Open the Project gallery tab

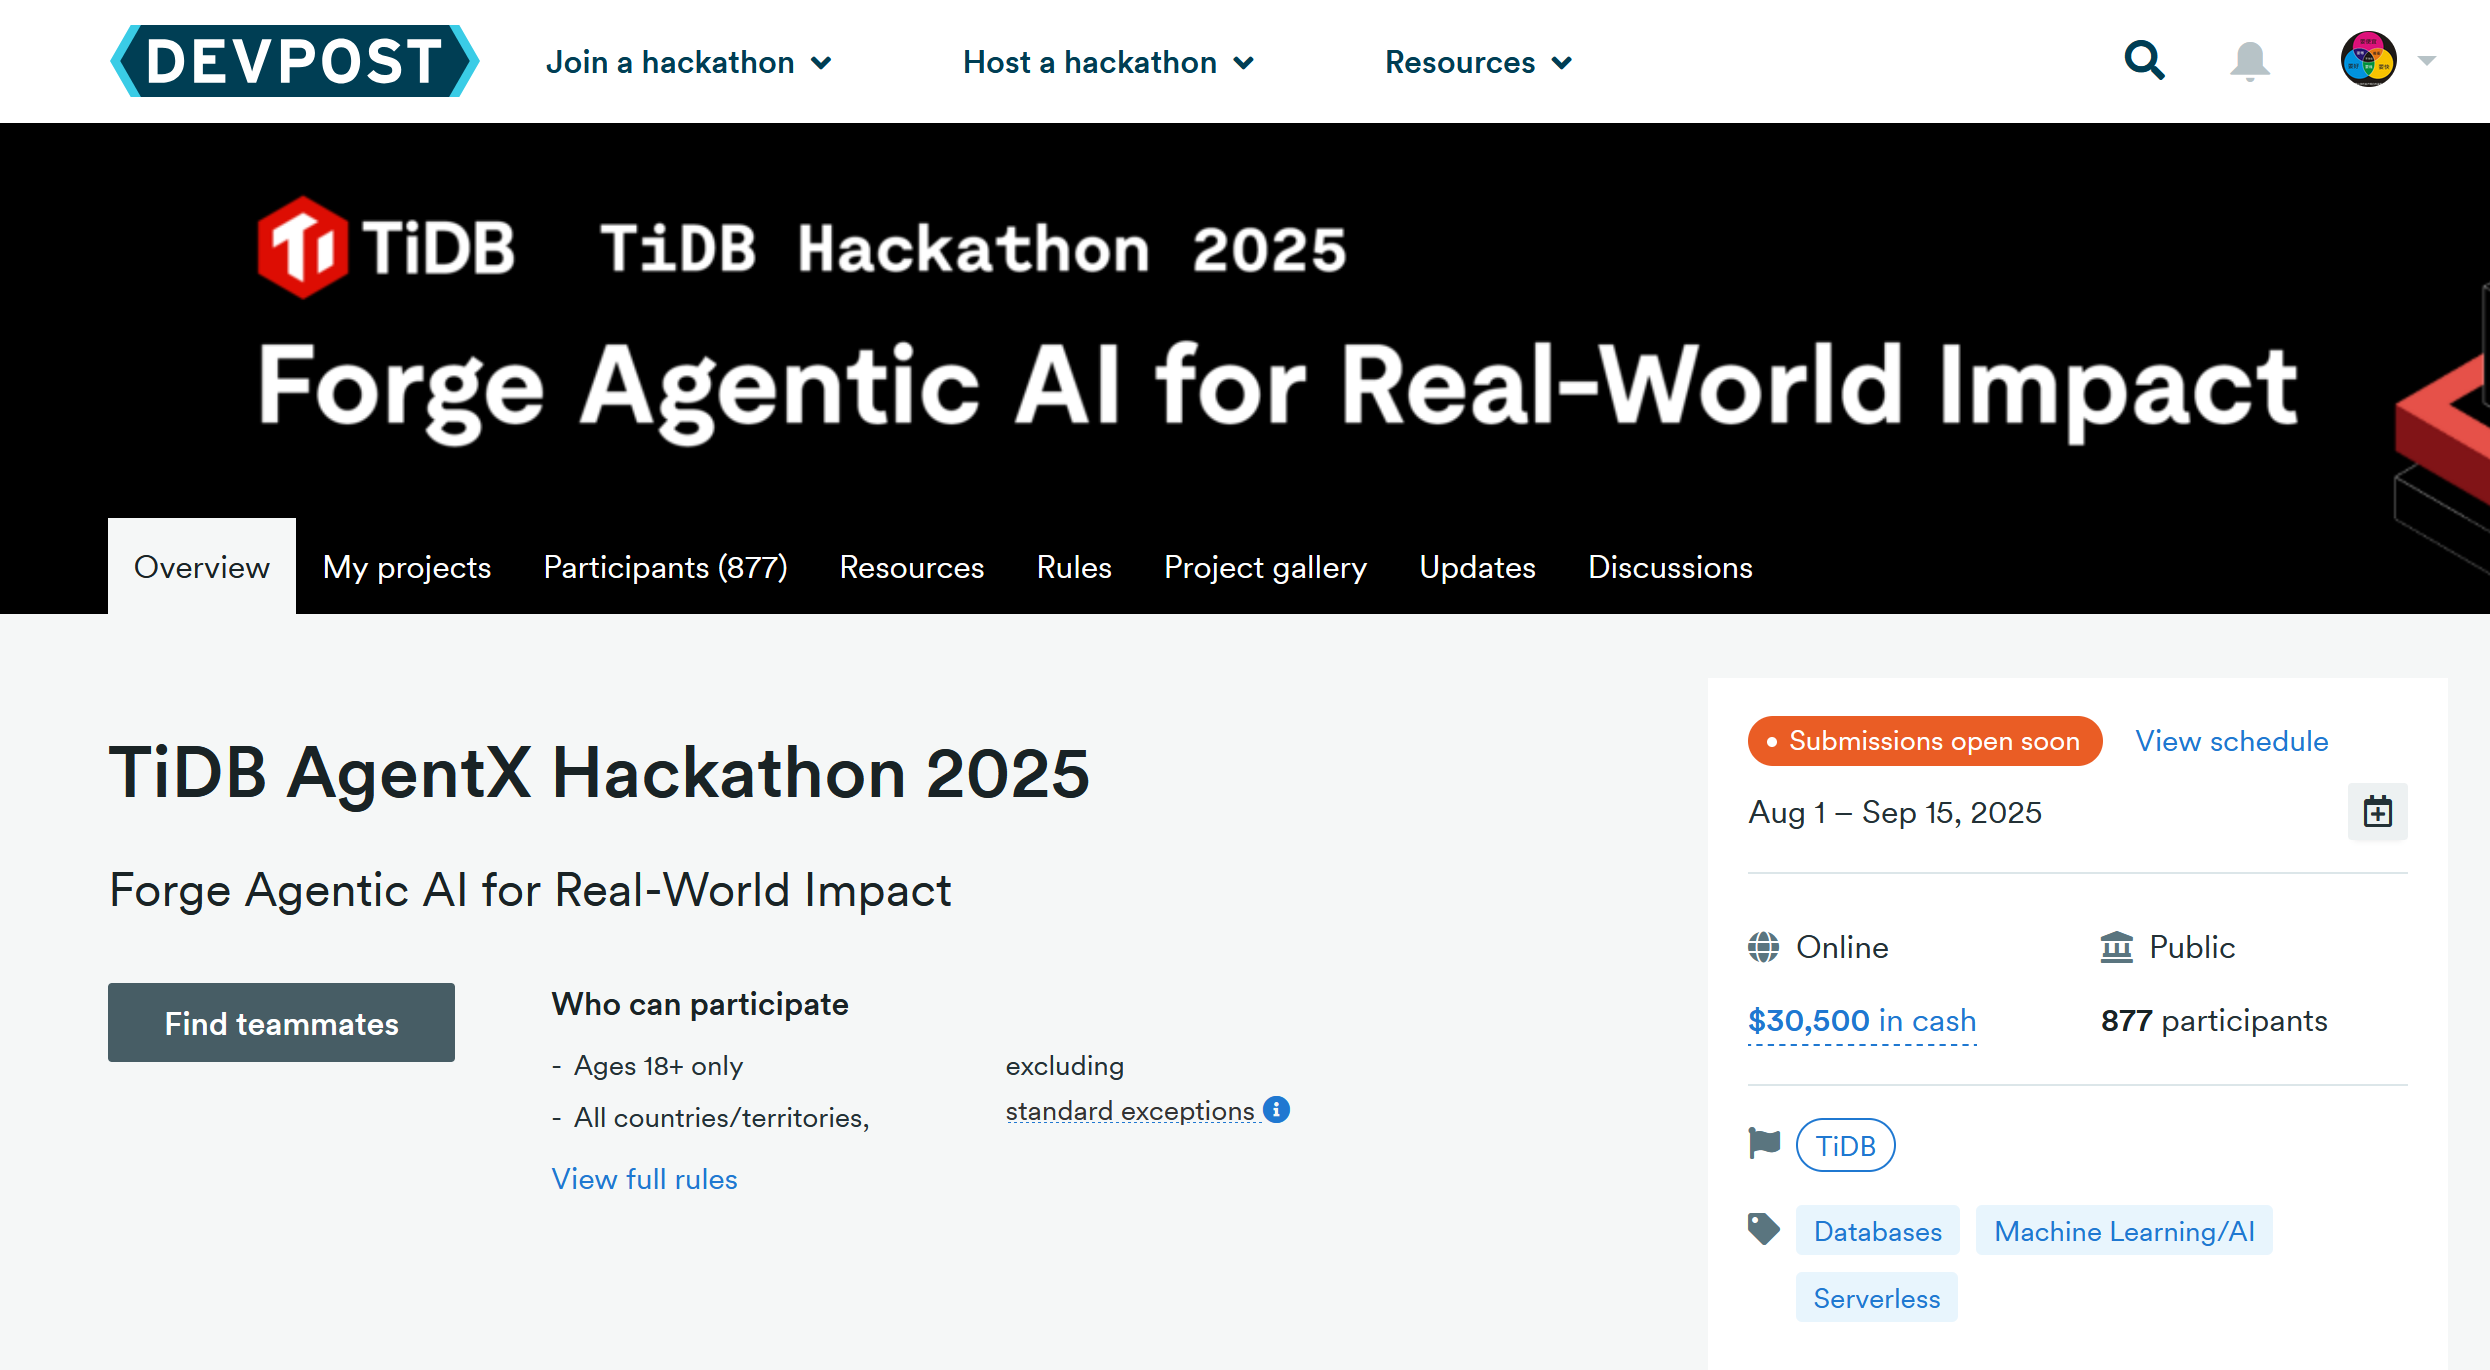(1265, 567)
